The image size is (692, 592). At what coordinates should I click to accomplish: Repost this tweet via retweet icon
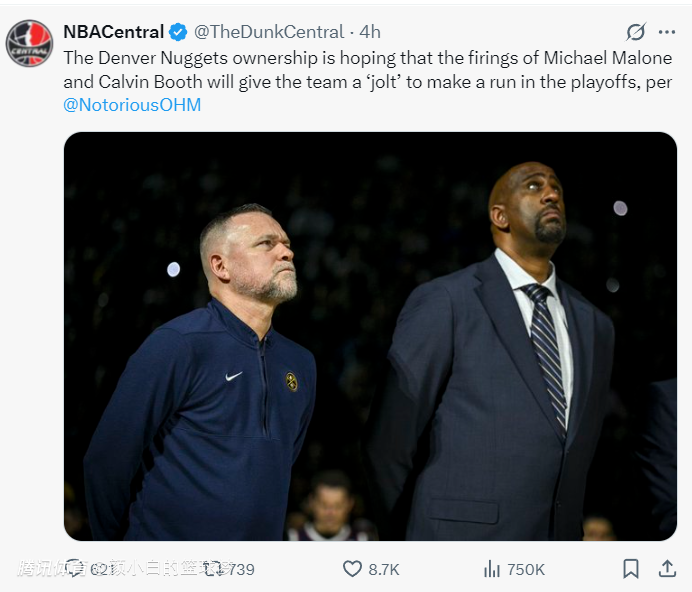[x=212, y=569]
